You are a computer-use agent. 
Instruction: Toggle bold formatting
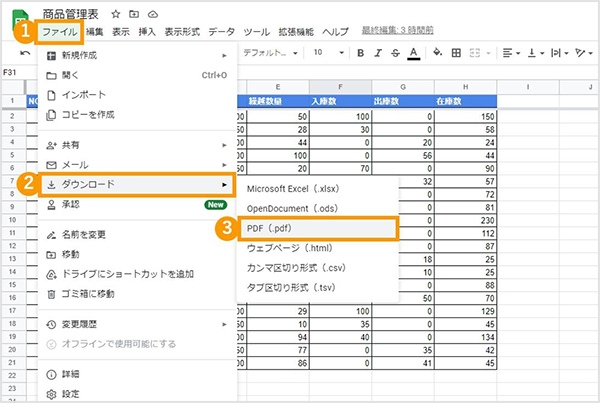pyautogui.click(x=360, y=53)
